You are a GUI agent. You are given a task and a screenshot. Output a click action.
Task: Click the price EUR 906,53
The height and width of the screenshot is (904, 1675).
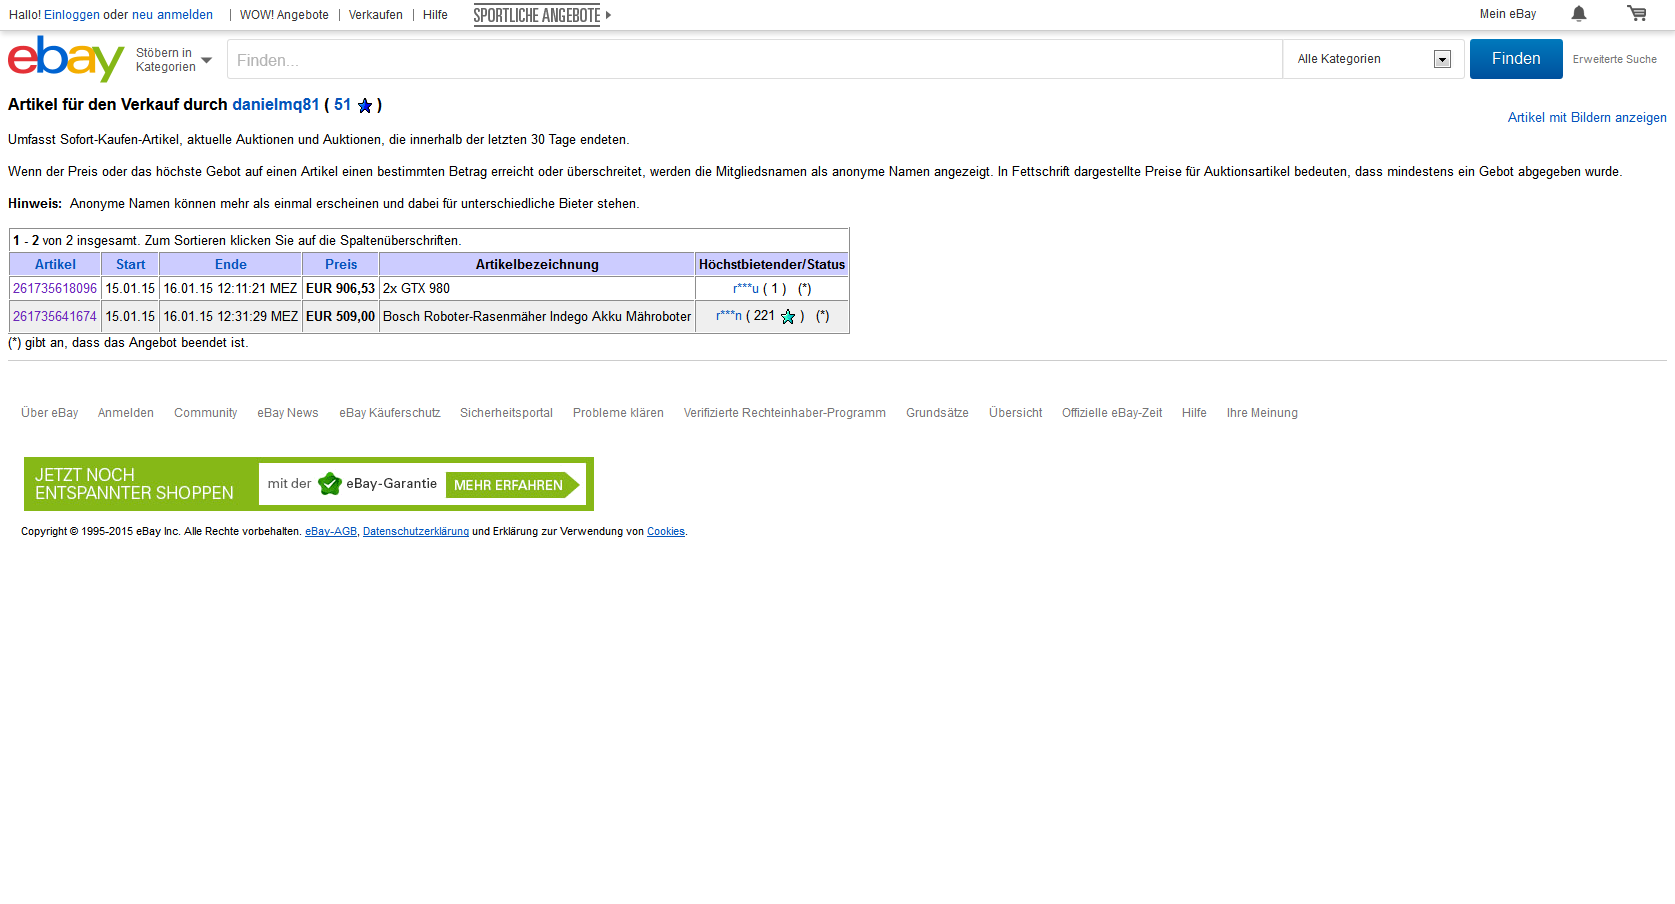[340, 288]
